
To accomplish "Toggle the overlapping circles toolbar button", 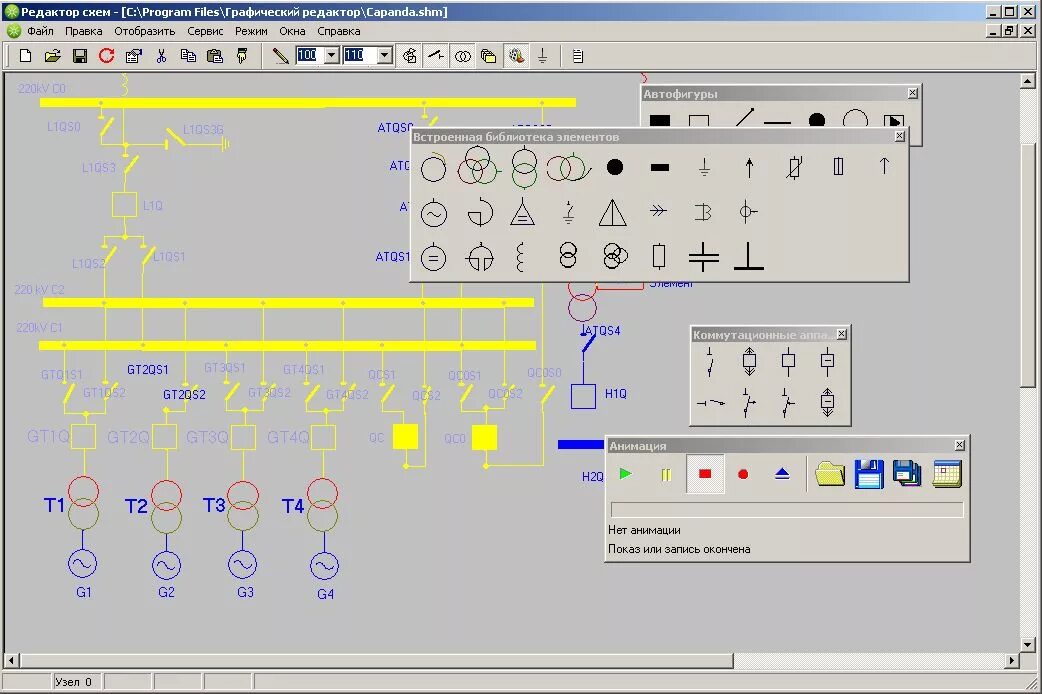I will point(462,56).
